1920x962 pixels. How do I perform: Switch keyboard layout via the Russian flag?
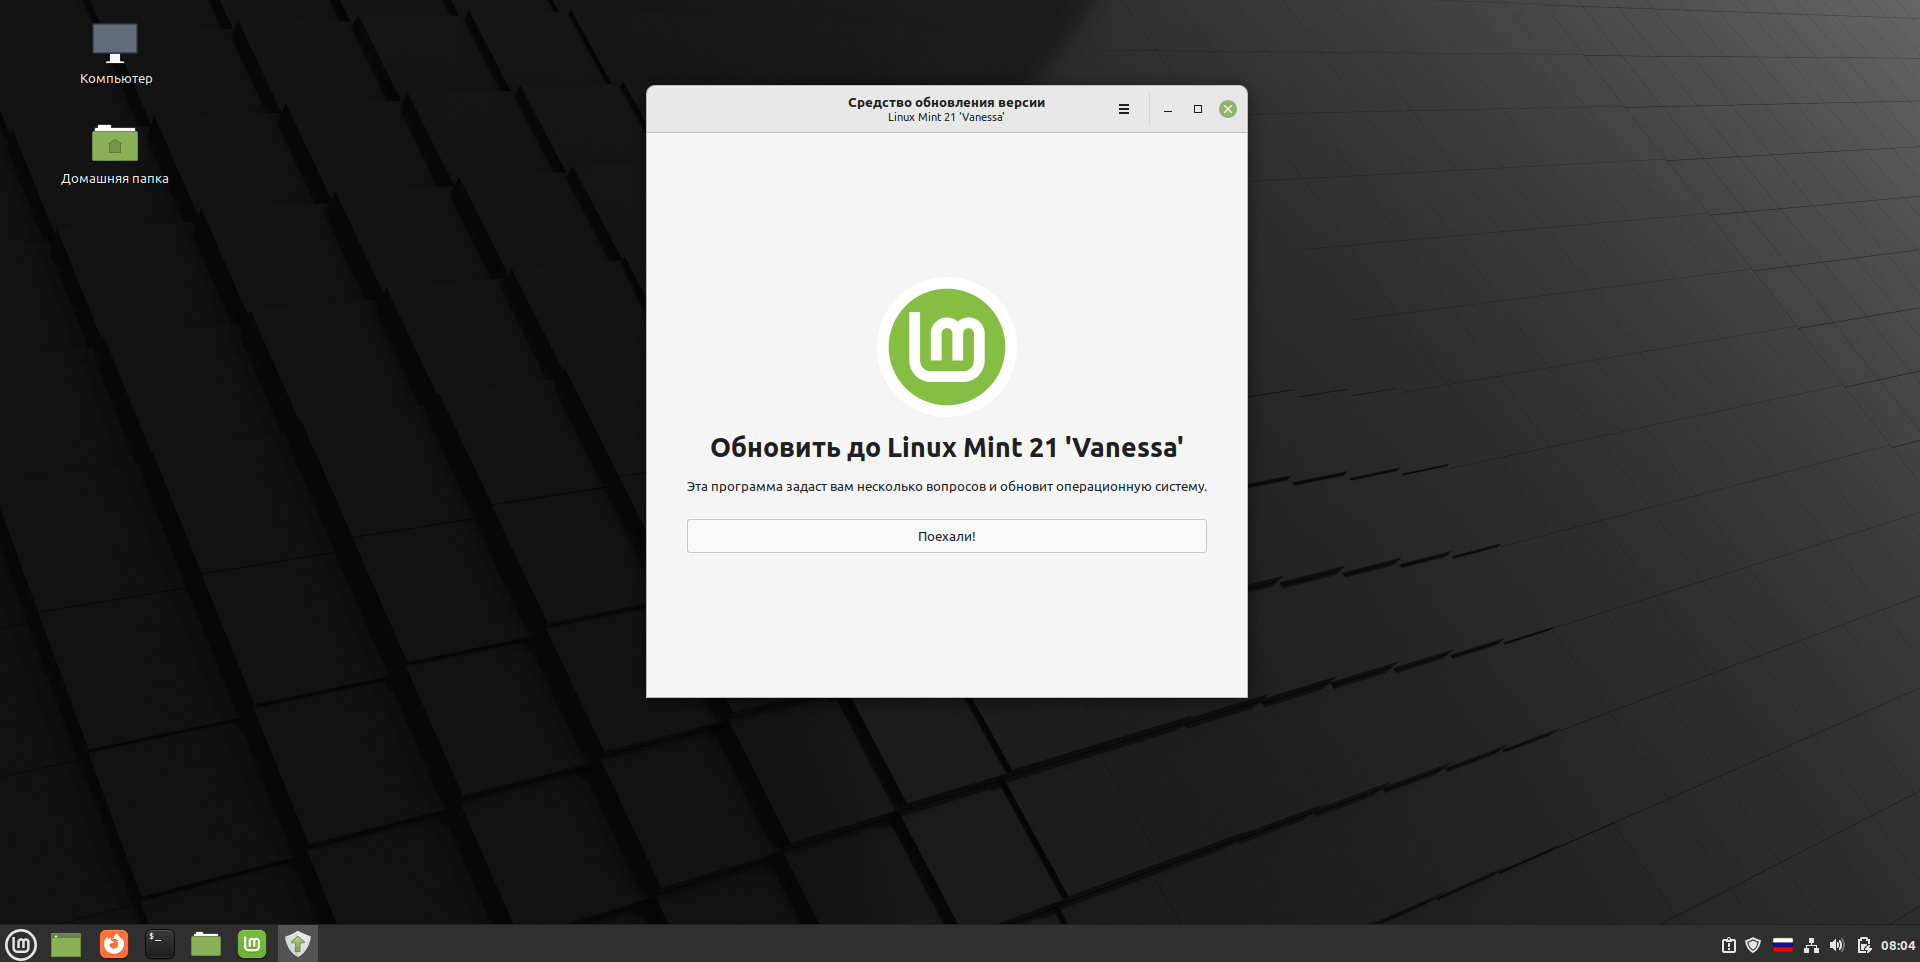coord(1784,945)
